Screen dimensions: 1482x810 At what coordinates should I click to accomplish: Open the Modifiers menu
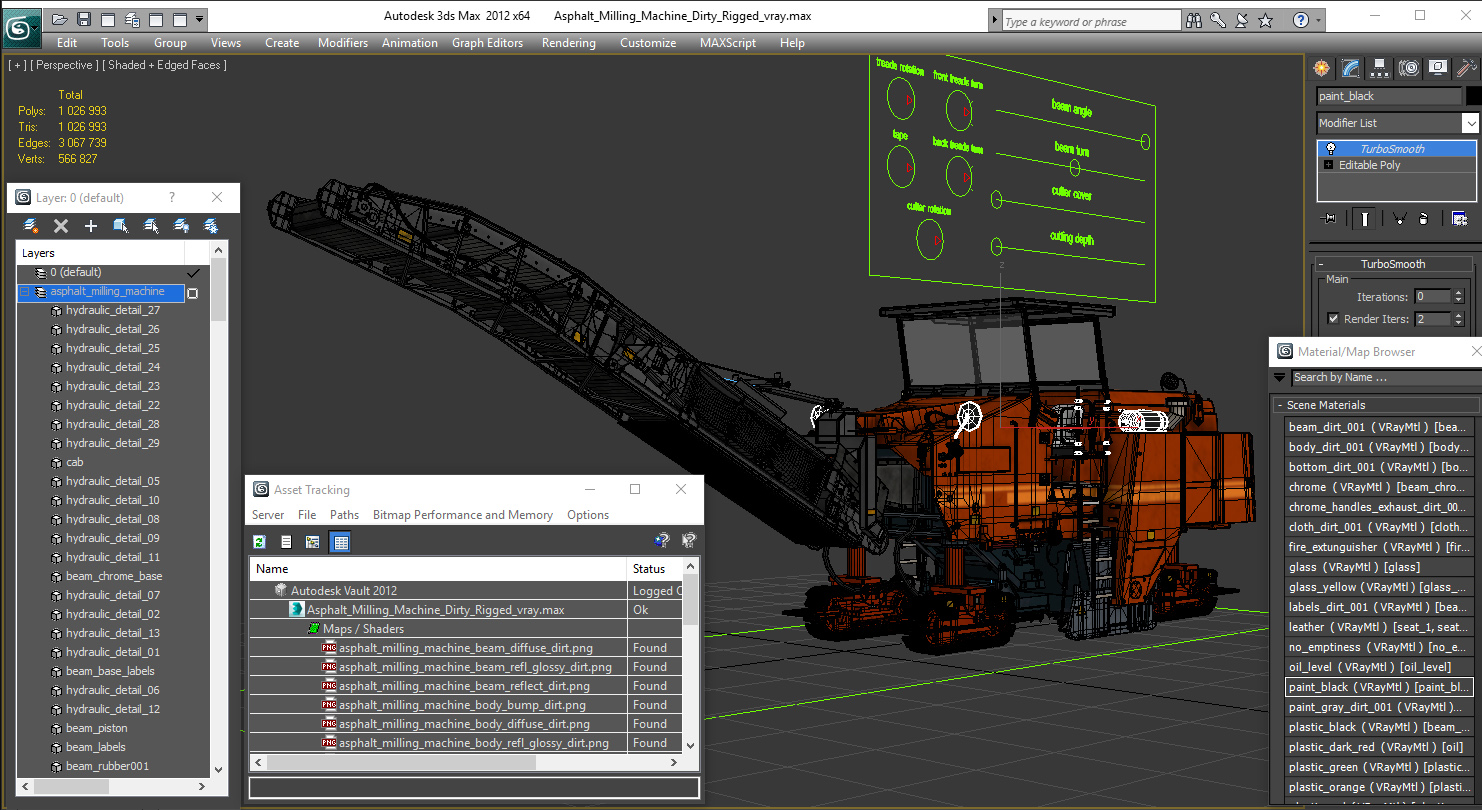(x=343, y=43)
